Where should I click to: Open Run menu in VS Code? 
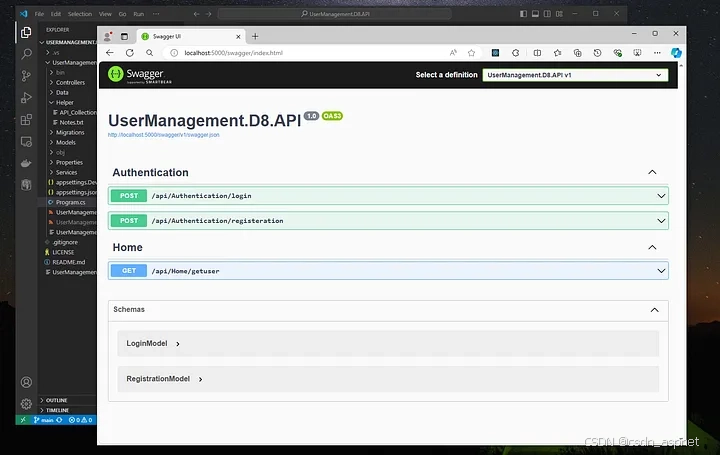(139, 14)
